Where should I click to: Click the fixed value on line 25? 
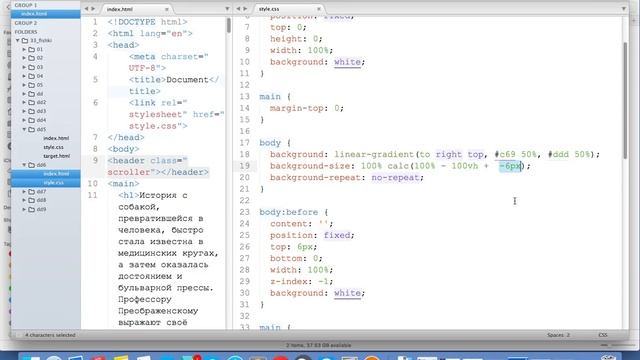[x=337, y=236]
